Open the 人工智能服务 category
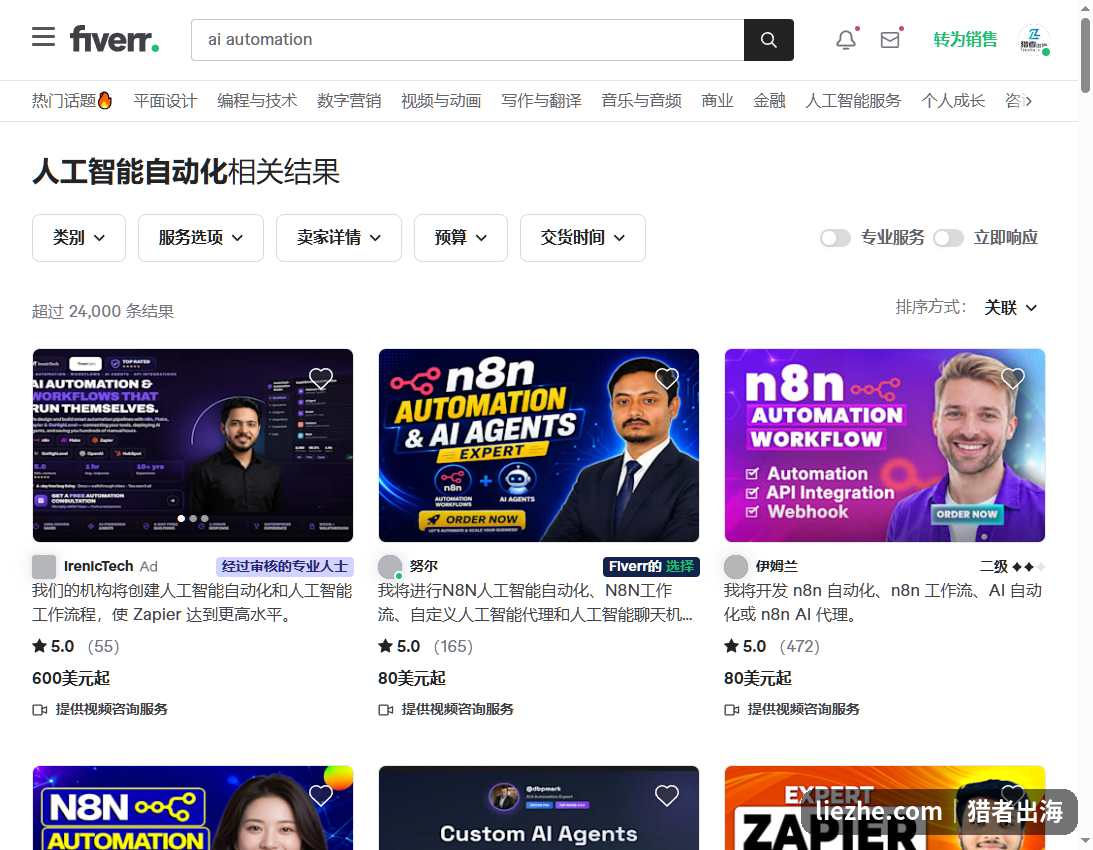This screenshot has width=1093, height=850. tap(853, 100)
